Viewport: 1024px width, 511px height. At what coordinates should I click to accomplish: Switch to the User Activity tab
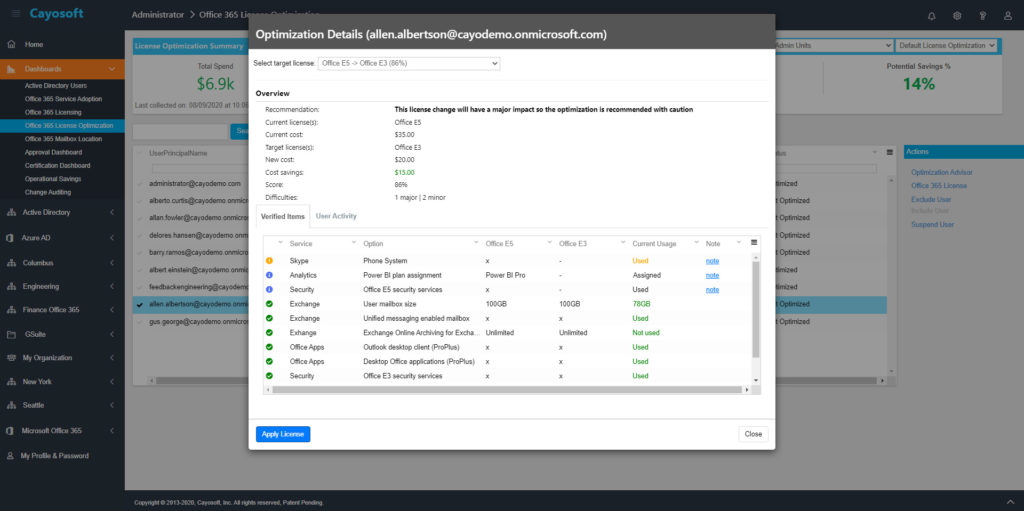pyautogui.click(x=336, y=216)
